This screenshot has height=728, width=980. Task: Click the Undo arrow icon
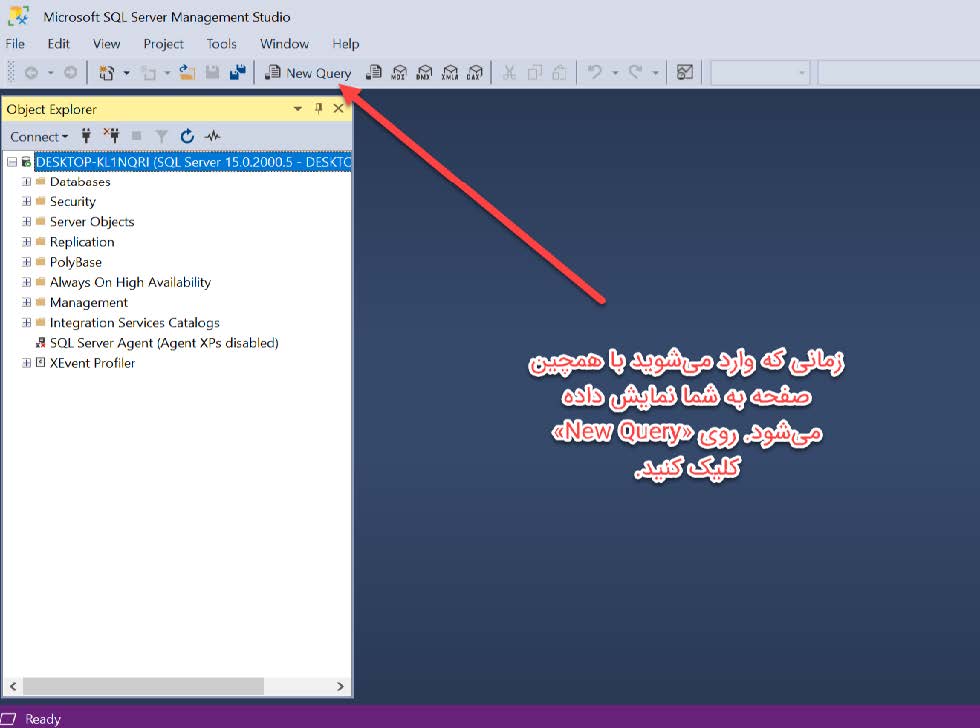point(594,72)
